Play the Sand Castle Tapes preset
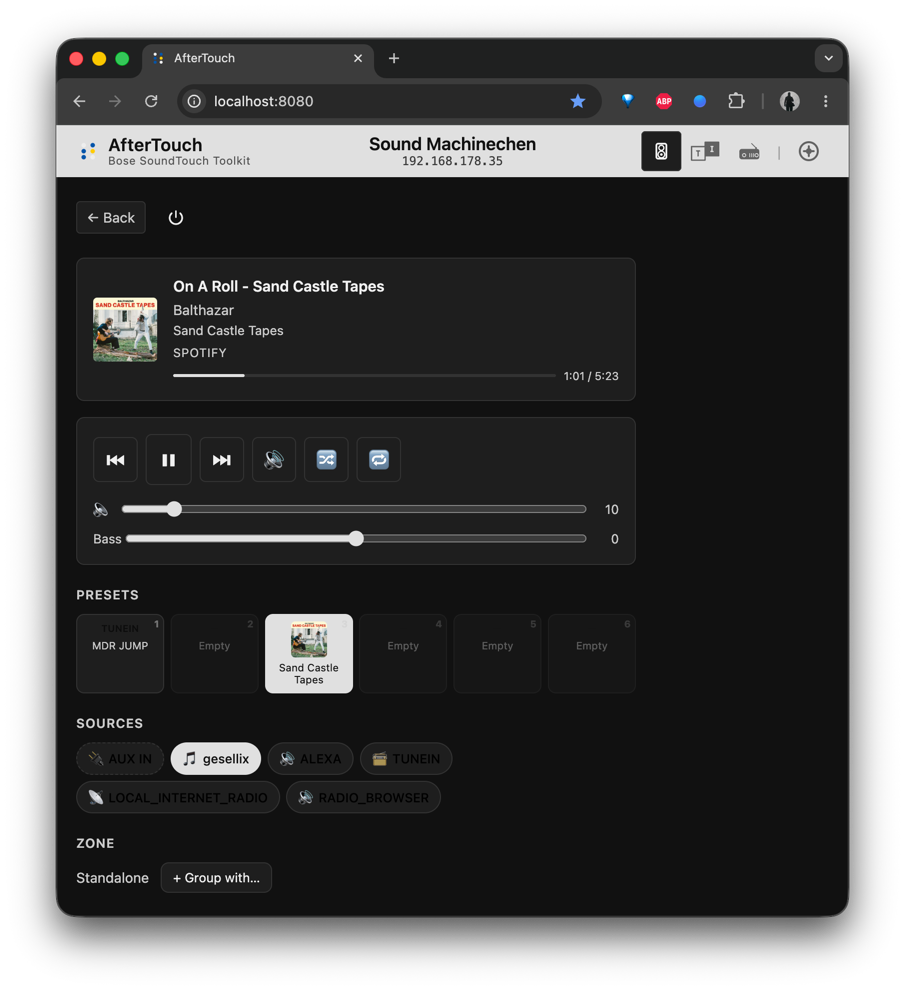905x991 pixels. tap(309, 654)
